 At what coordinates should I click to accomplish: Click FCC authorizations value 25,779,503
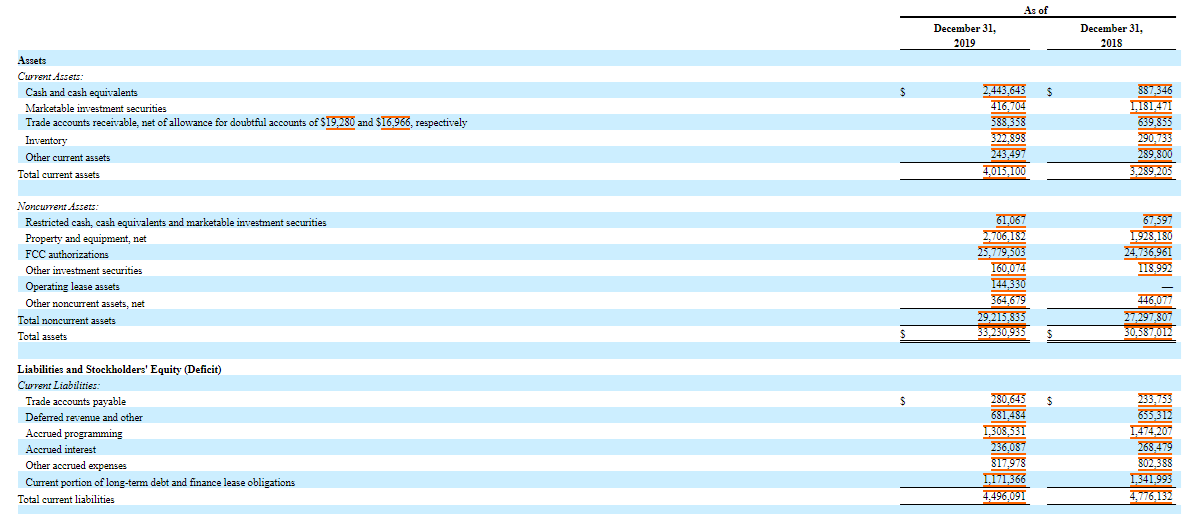point(1001,253)
